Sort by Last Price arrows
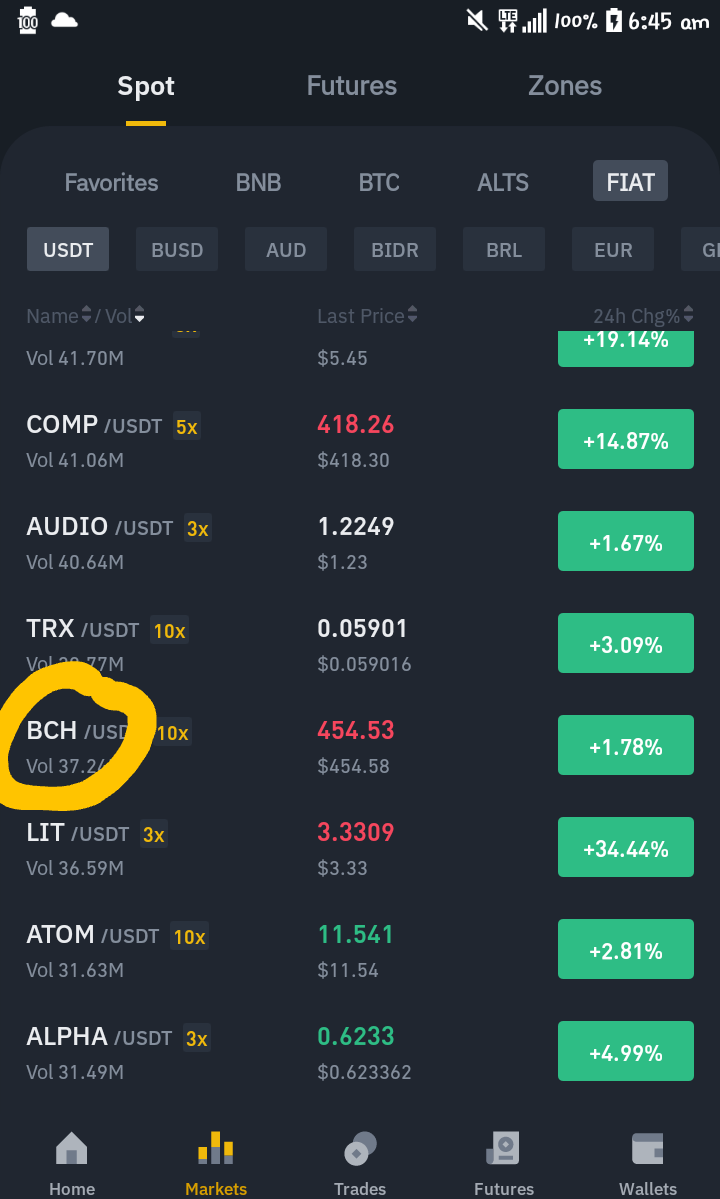 [x=413, y=314]
